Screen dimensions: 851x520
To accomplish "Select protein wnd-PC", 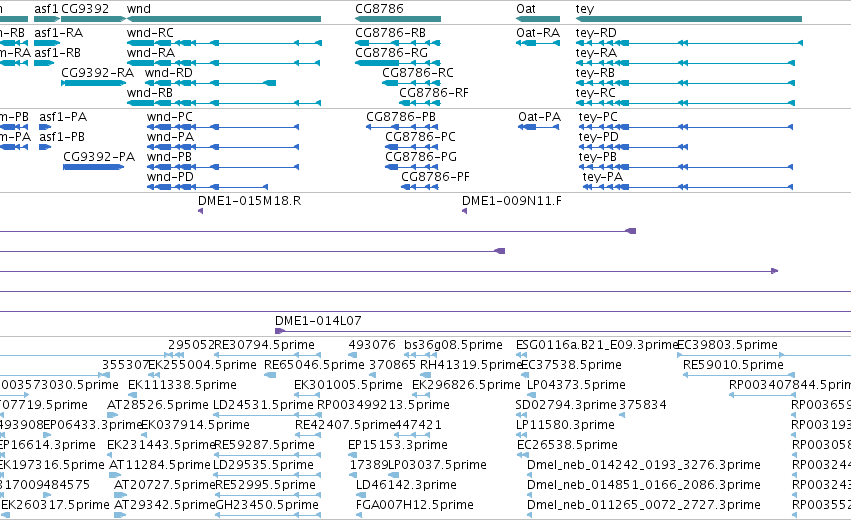I will [169, 117].
